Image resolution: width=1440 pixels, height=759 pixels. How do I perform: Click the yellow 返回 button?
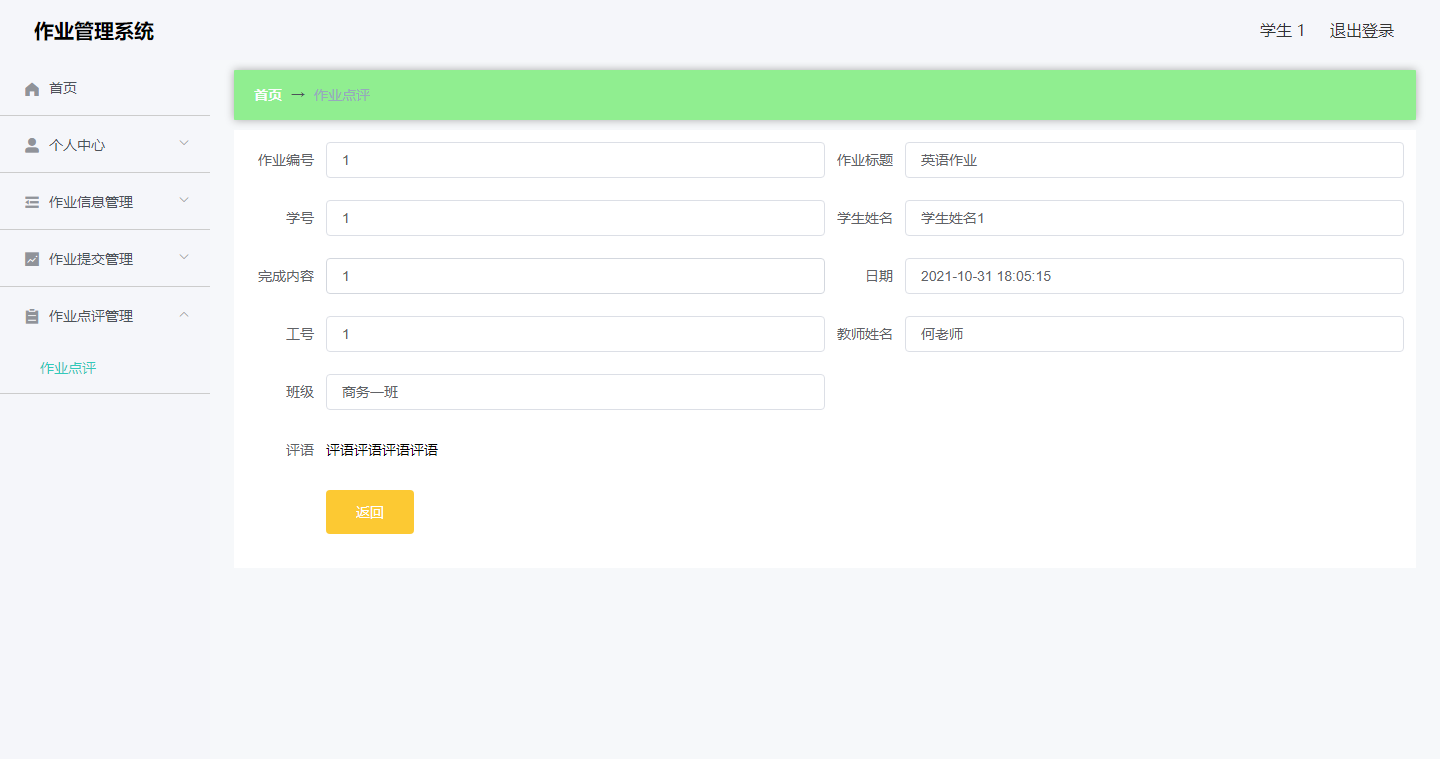pyautogui.click(x=370, y=512)
